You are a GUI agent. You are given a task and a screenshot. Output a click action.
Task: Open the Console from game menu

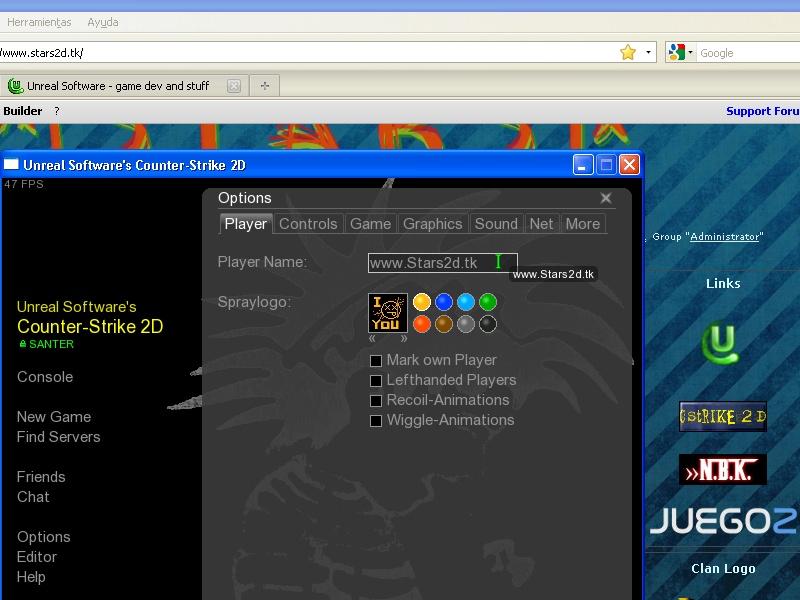pyautogui.click(x=45, y=377)
